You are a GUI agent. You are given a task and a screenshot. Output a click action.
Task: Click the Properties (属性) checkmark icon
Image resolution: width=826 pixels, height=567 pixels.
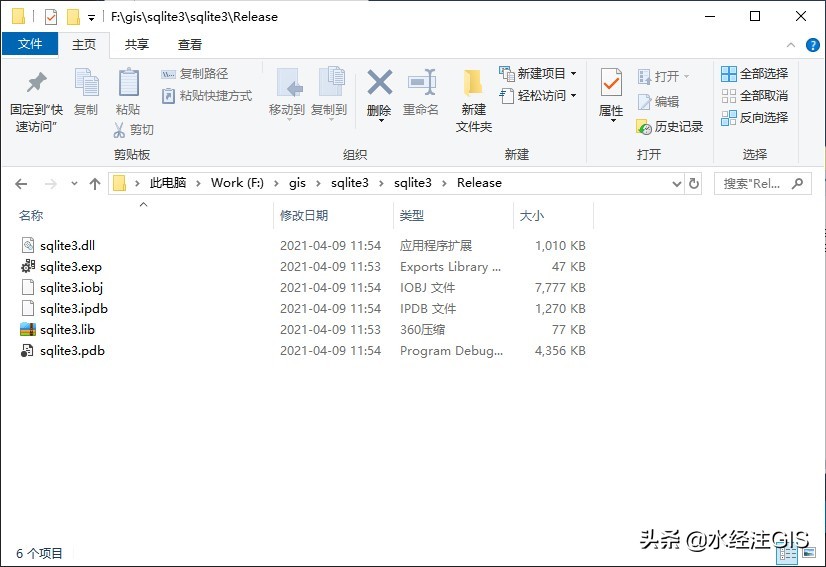[611, 83]
